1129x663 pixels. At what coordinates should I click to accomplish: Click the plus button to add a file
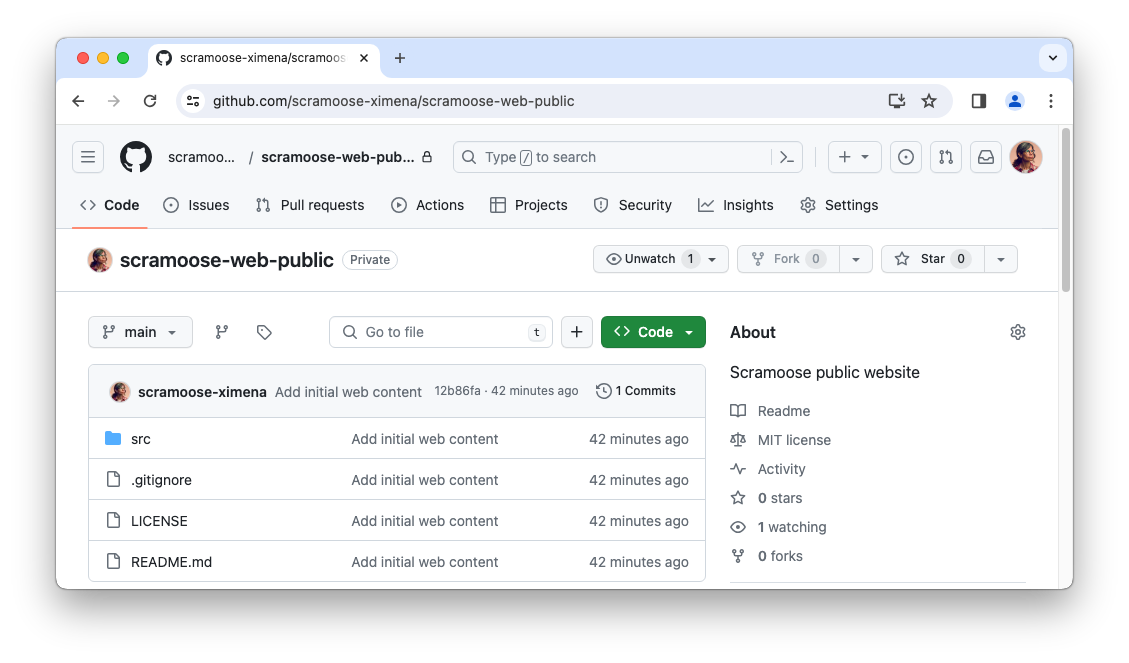pos(577,332)
